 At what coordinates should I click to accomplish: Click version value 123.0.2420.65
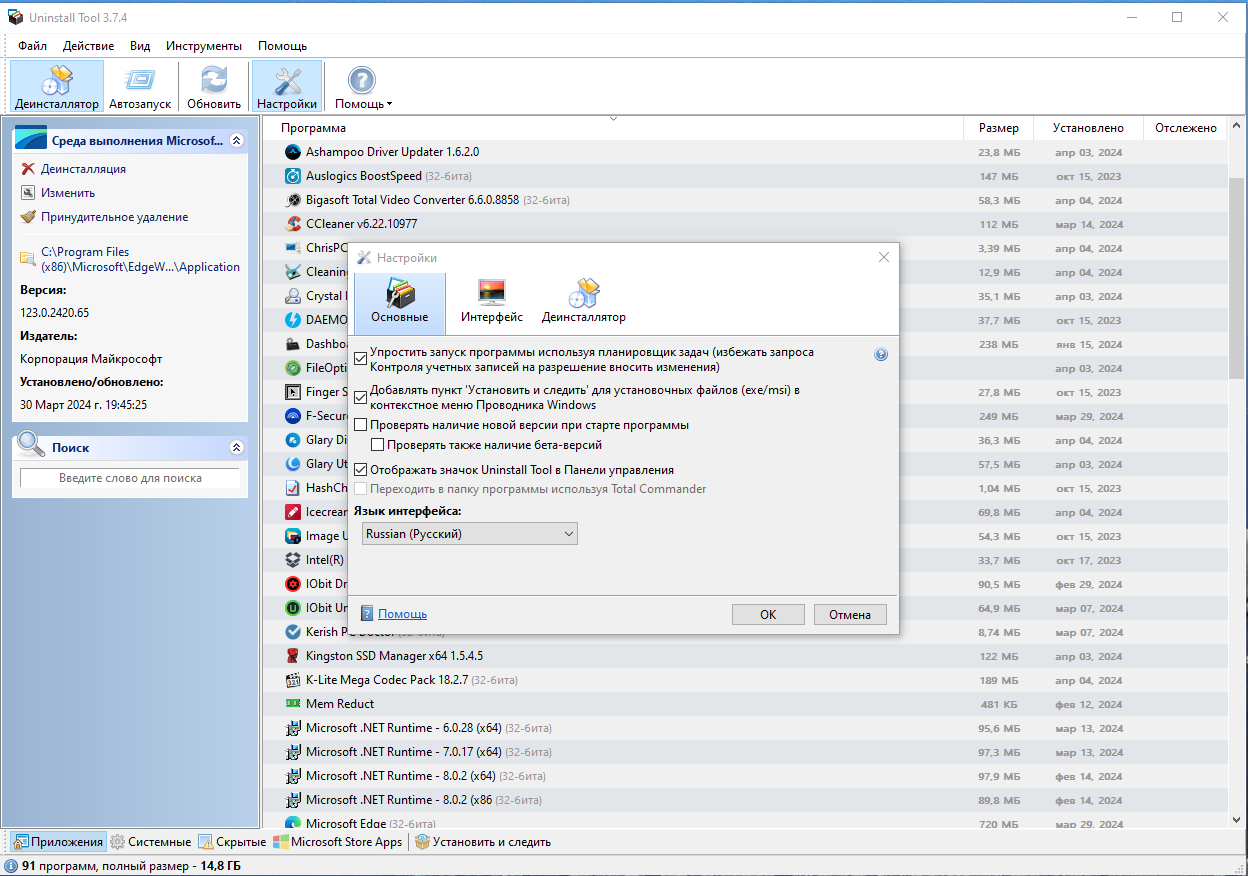coord(55,313)
